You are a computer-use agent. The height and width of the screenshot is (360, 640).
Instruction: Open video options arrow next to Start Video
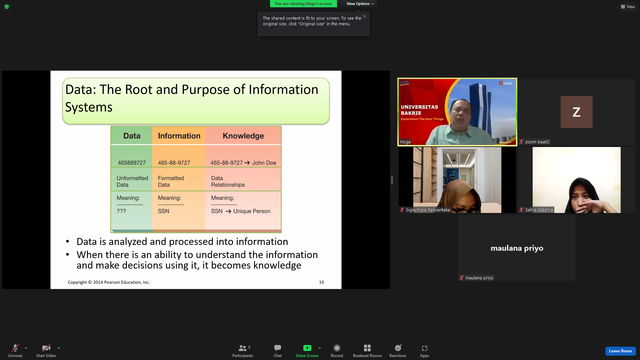[58, 348]
